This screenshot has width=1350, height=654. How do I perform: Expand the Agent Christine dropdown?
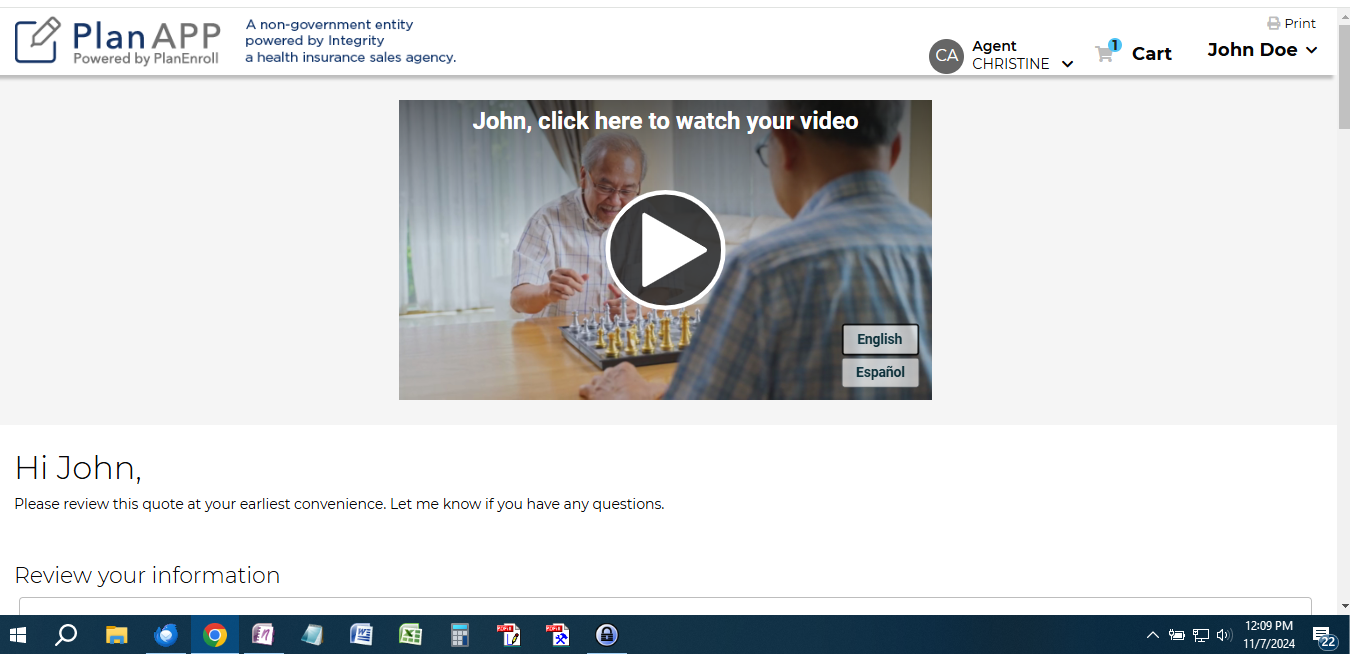point(1067,64)
